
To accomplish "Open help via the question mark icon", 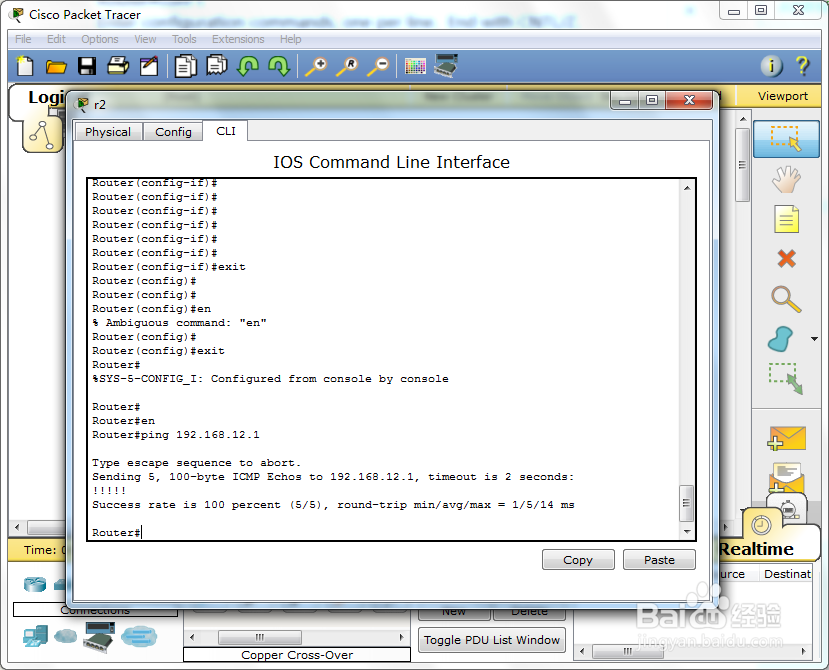I will (802, 66).
